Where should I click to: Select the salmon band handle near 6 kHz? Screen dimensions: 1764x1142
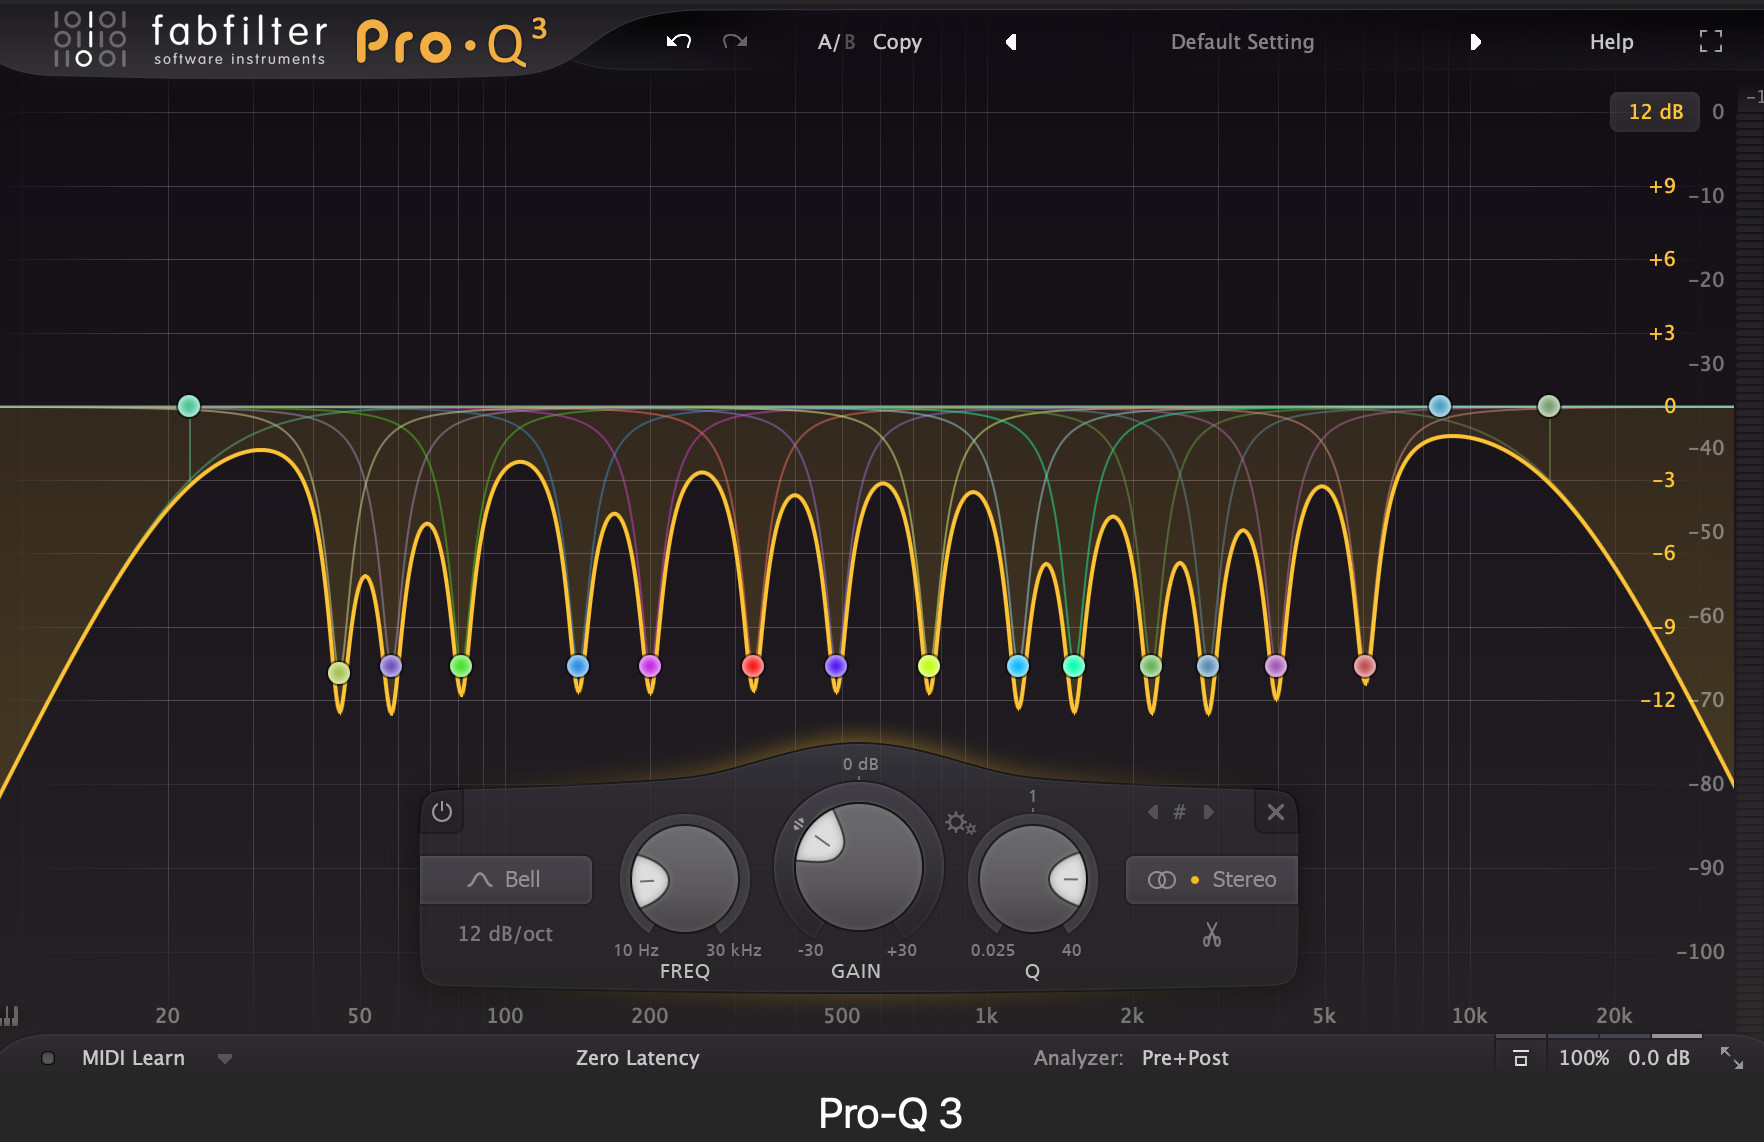1365,666
